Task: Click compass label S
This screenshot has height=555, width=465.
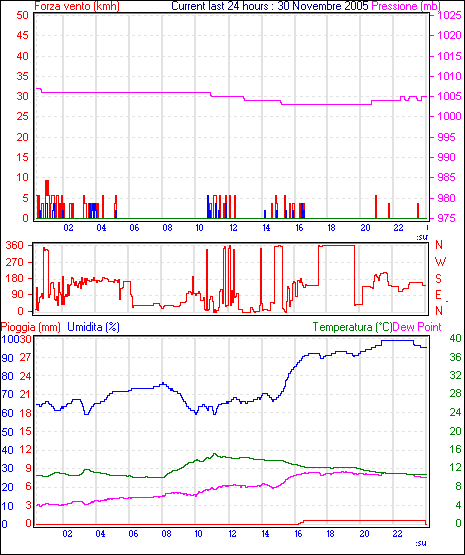Action: point(439,279)
